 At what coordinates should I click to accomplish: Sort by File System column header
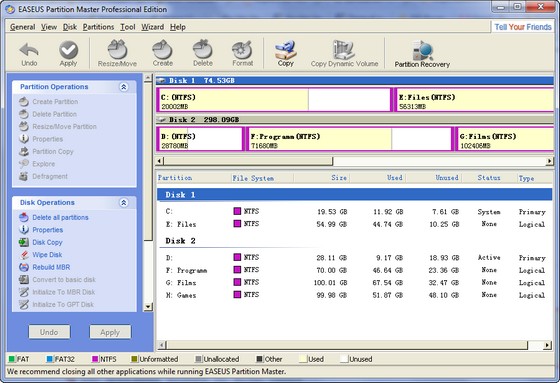[x=262, y=178]
